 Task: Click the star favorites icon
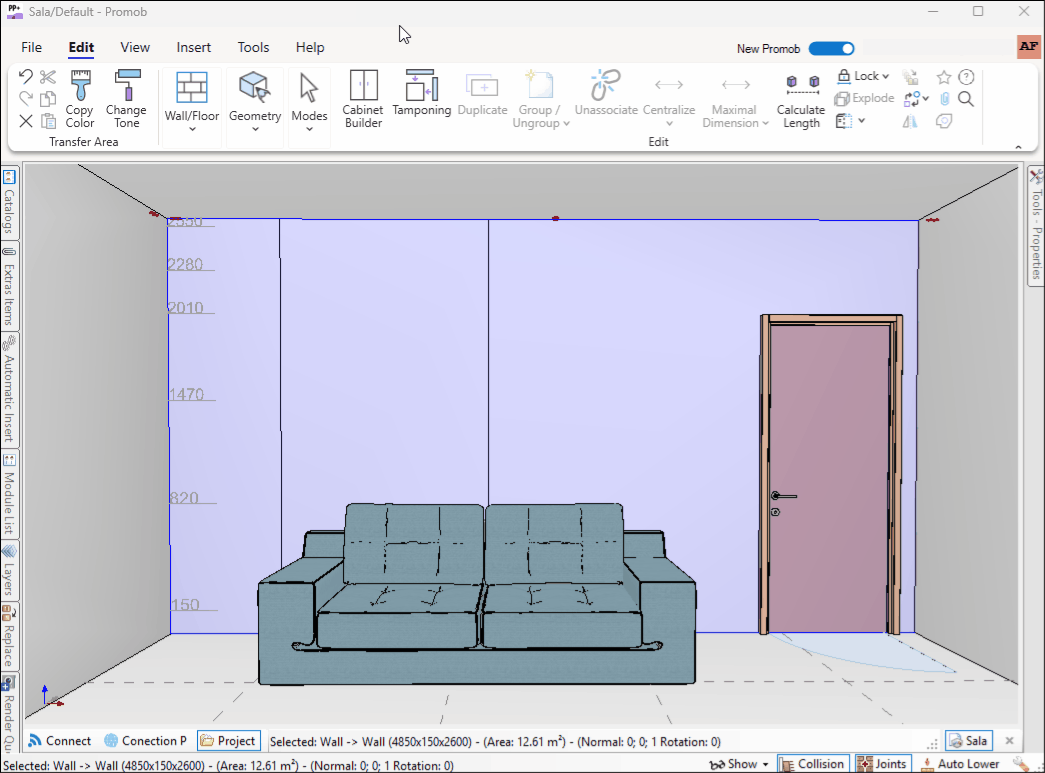tap(943, 77)
